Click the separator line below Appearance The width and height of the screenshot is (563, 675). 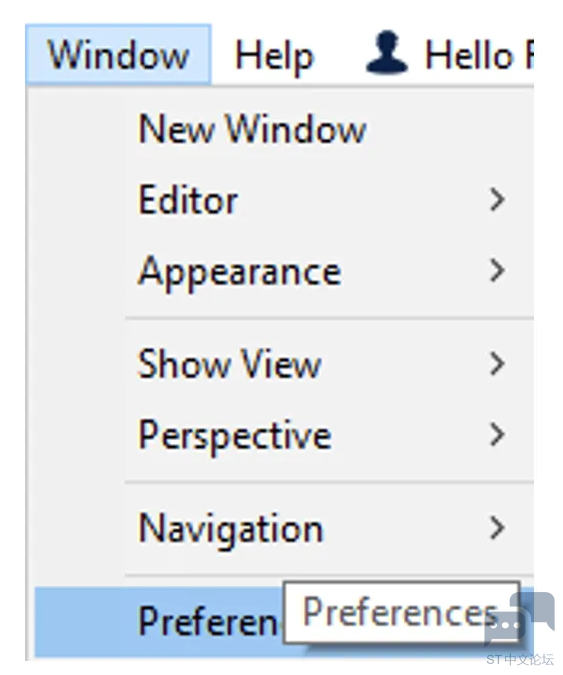pos(329,319)
